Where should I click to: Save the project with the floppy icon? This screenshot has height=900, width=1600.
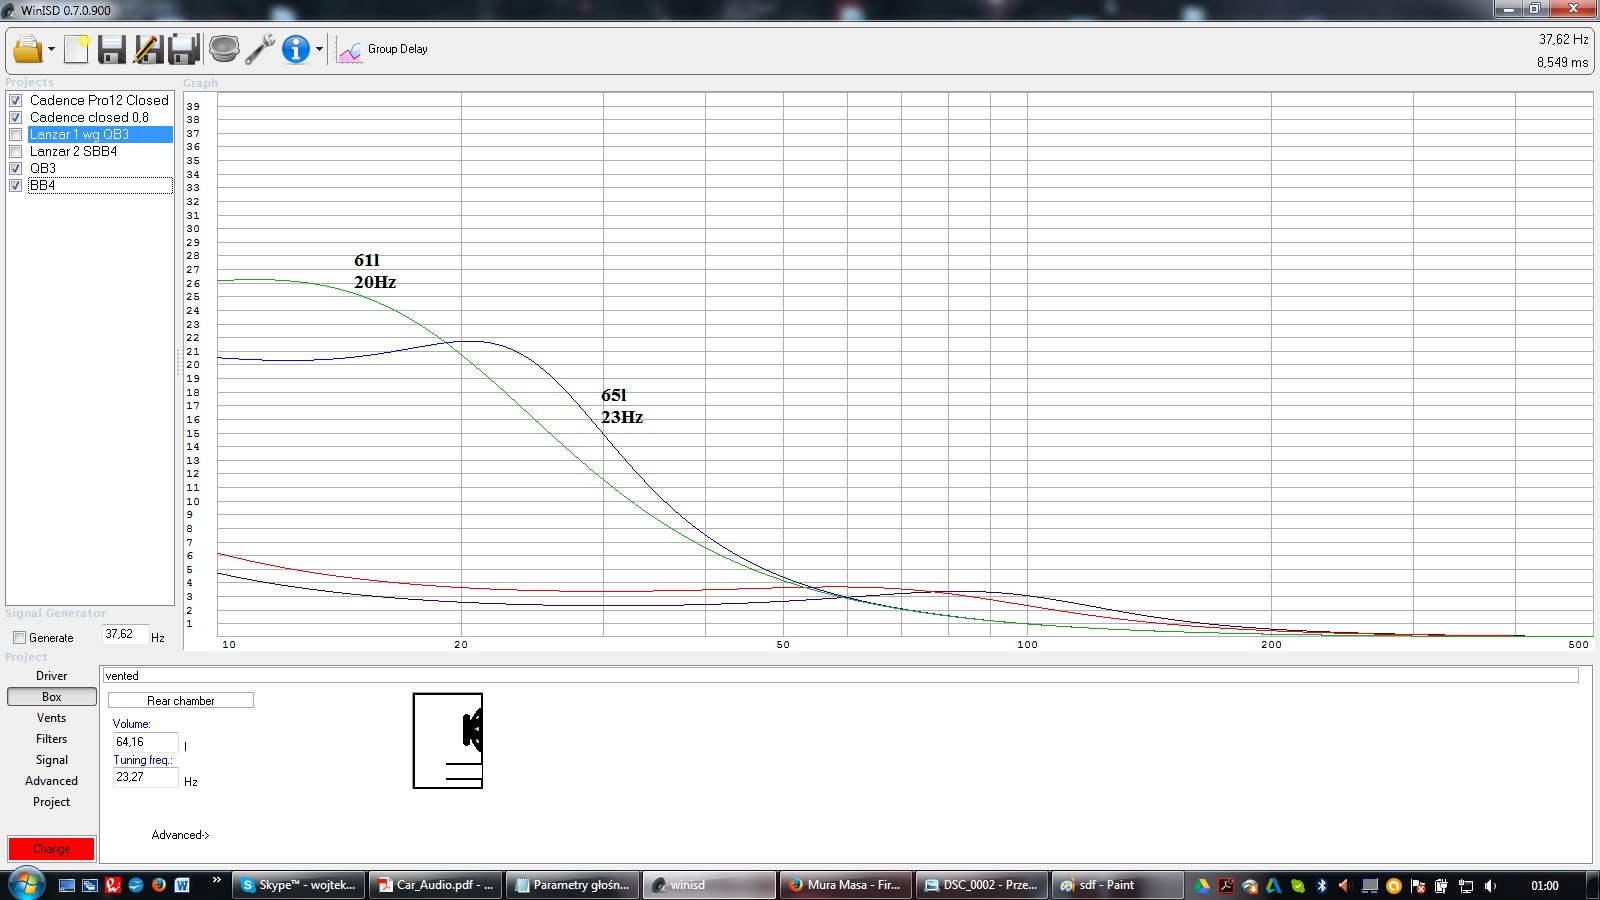coord(112,49)
